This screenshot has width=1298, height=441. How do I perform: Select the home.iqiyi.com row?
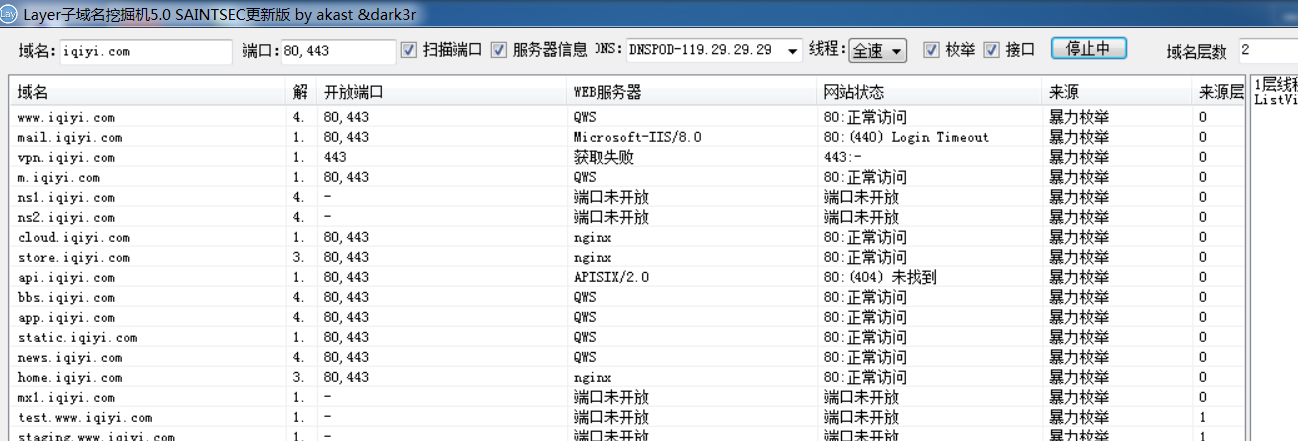(x=627, y=377)
